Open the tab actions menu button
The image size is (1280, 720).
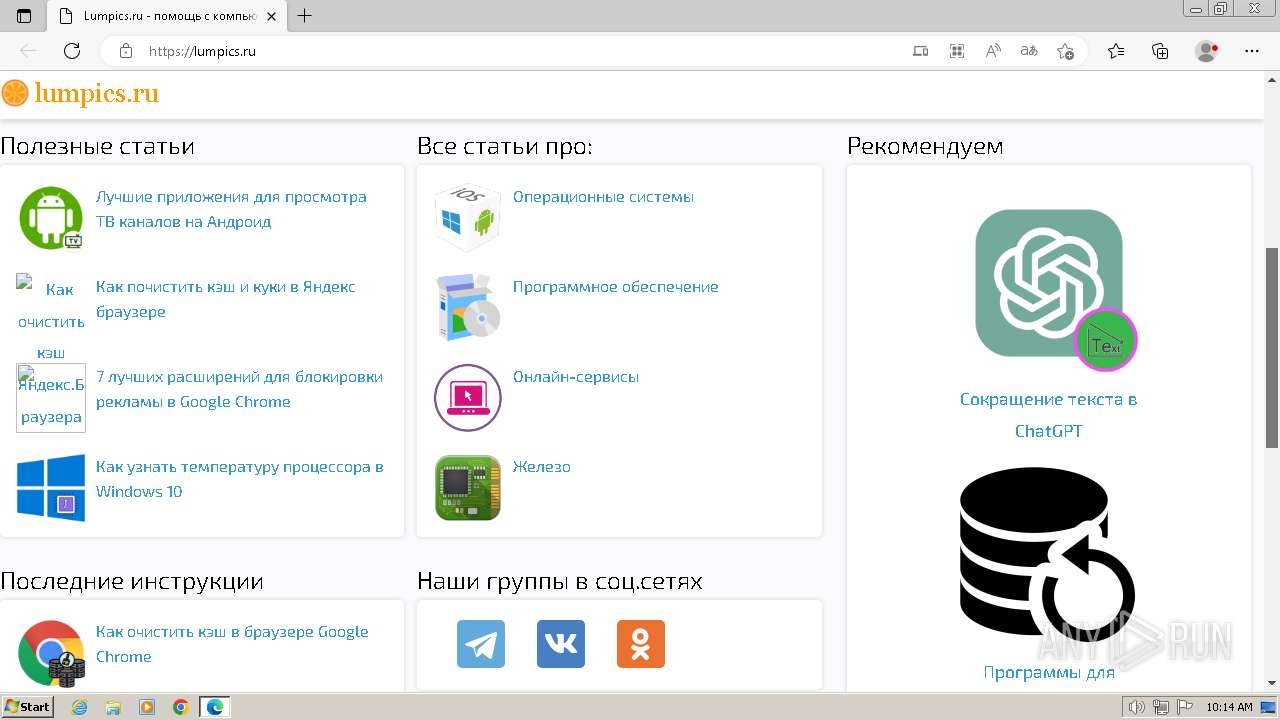click(24, 16)
